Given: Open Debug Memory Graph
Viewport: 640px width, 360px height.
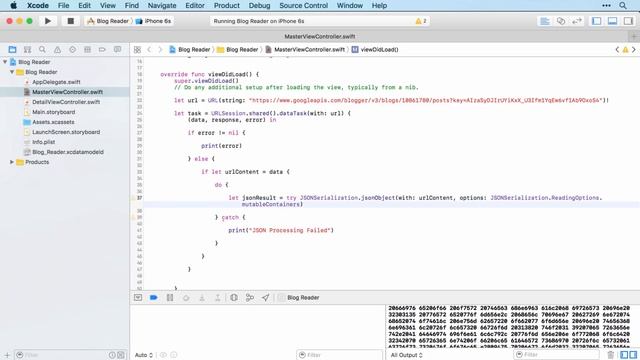Looking at the screenshot, I should pos(249,298).
